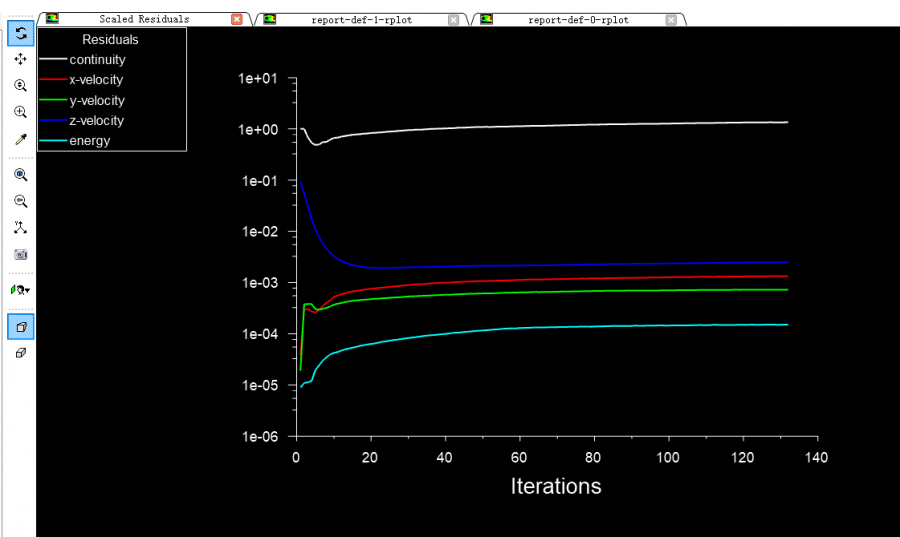
Task: Take a screenshot with camera icon
Action: pos(20,254)
